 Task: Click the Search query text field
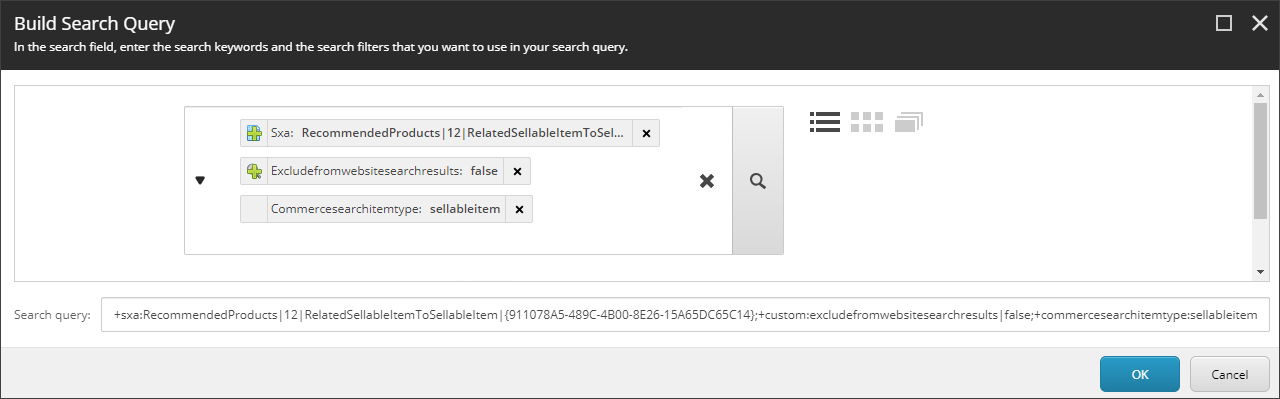[685, 315]
